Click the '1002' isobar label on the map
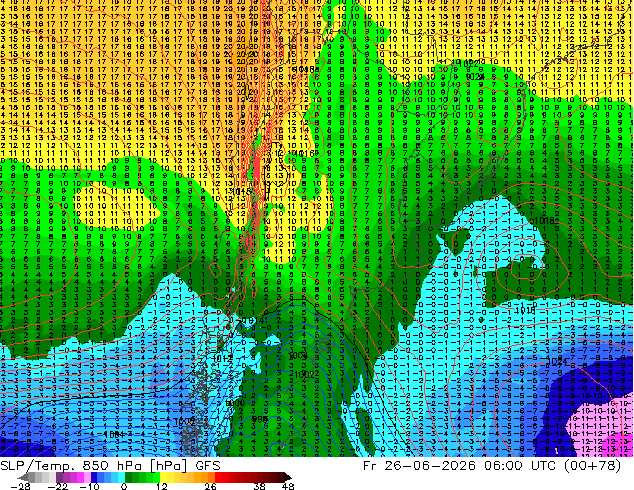The height and width of the screenshot is (490, 634). click(304, 374)
